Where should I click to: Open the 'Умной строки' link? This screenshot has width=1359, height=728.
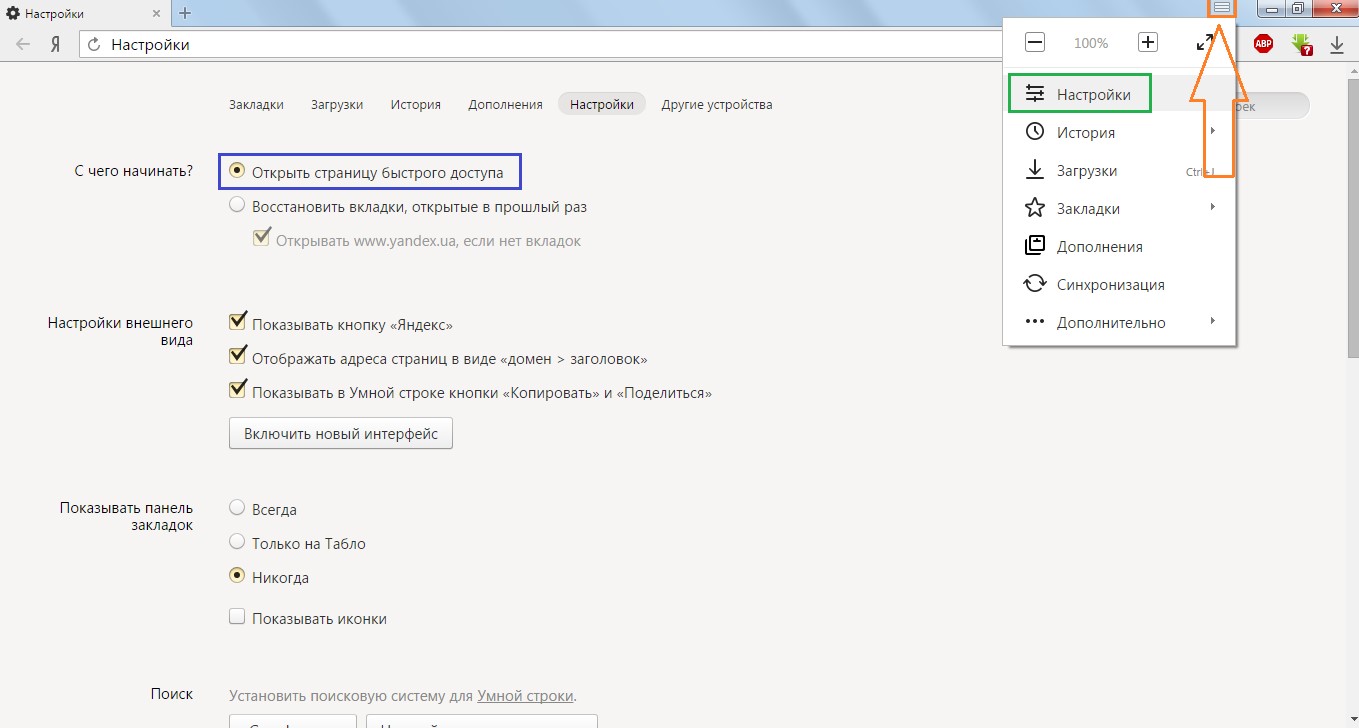[x=525, y=696]
